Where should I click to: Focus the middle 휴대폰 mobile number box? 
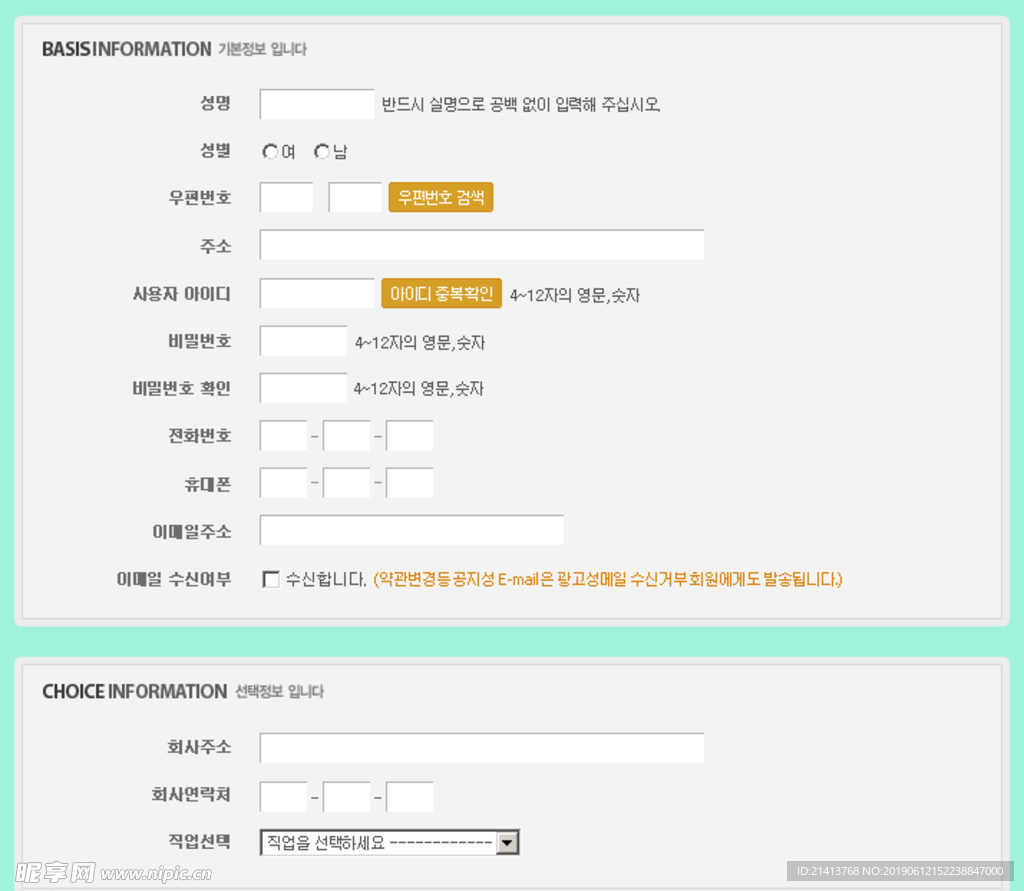[346, 483]
